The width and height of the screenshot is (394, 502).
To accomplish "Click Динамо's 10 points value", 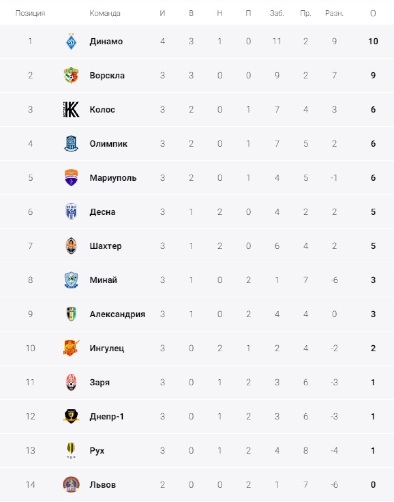I will point(373,41).
